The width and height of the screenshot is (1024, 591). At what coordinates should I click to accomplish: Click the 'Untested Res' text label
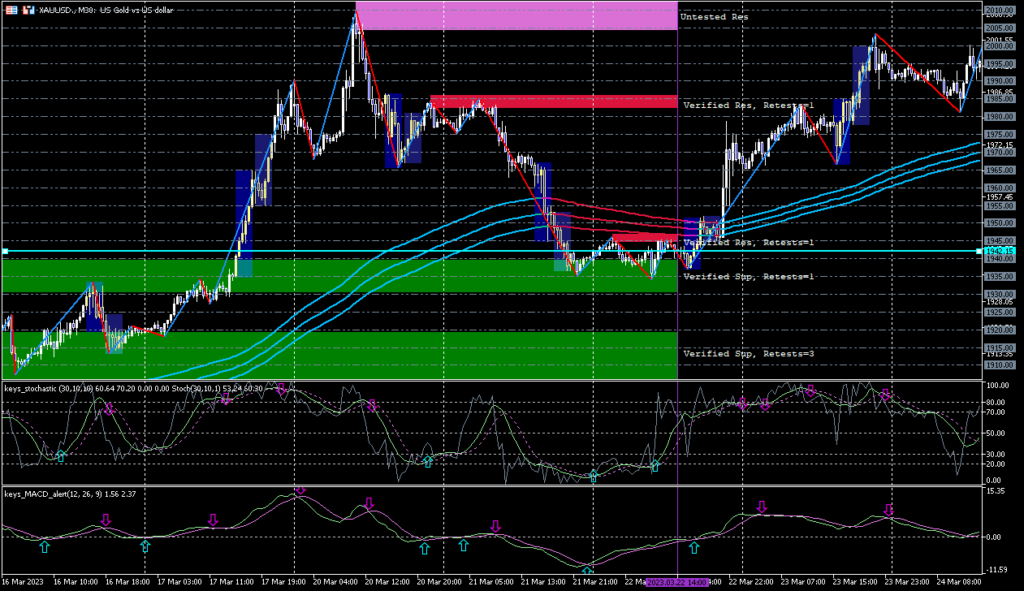(713, 18)
